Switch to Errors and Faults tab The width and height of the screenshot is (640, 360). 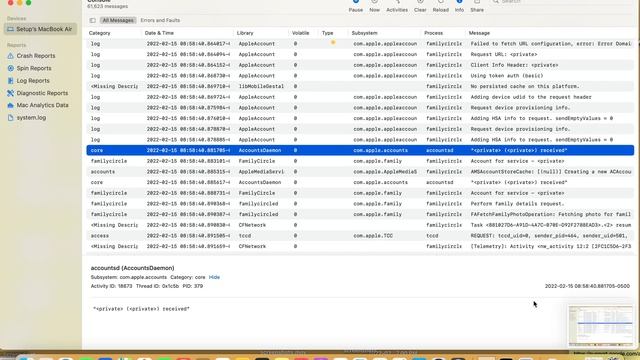tap(160, 20)
